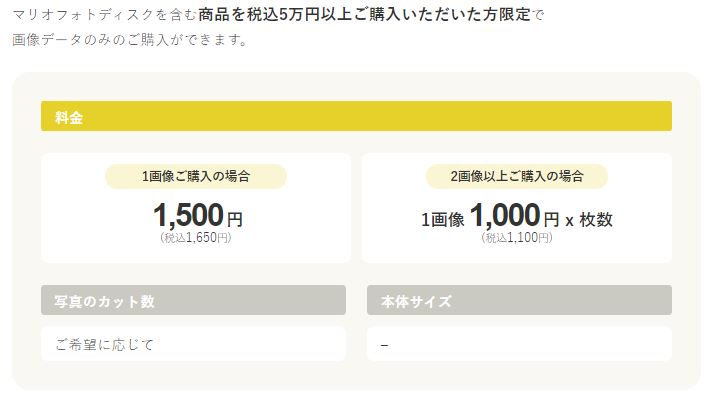Click the (税込1,100円) tax-included note

click(516, 238)
